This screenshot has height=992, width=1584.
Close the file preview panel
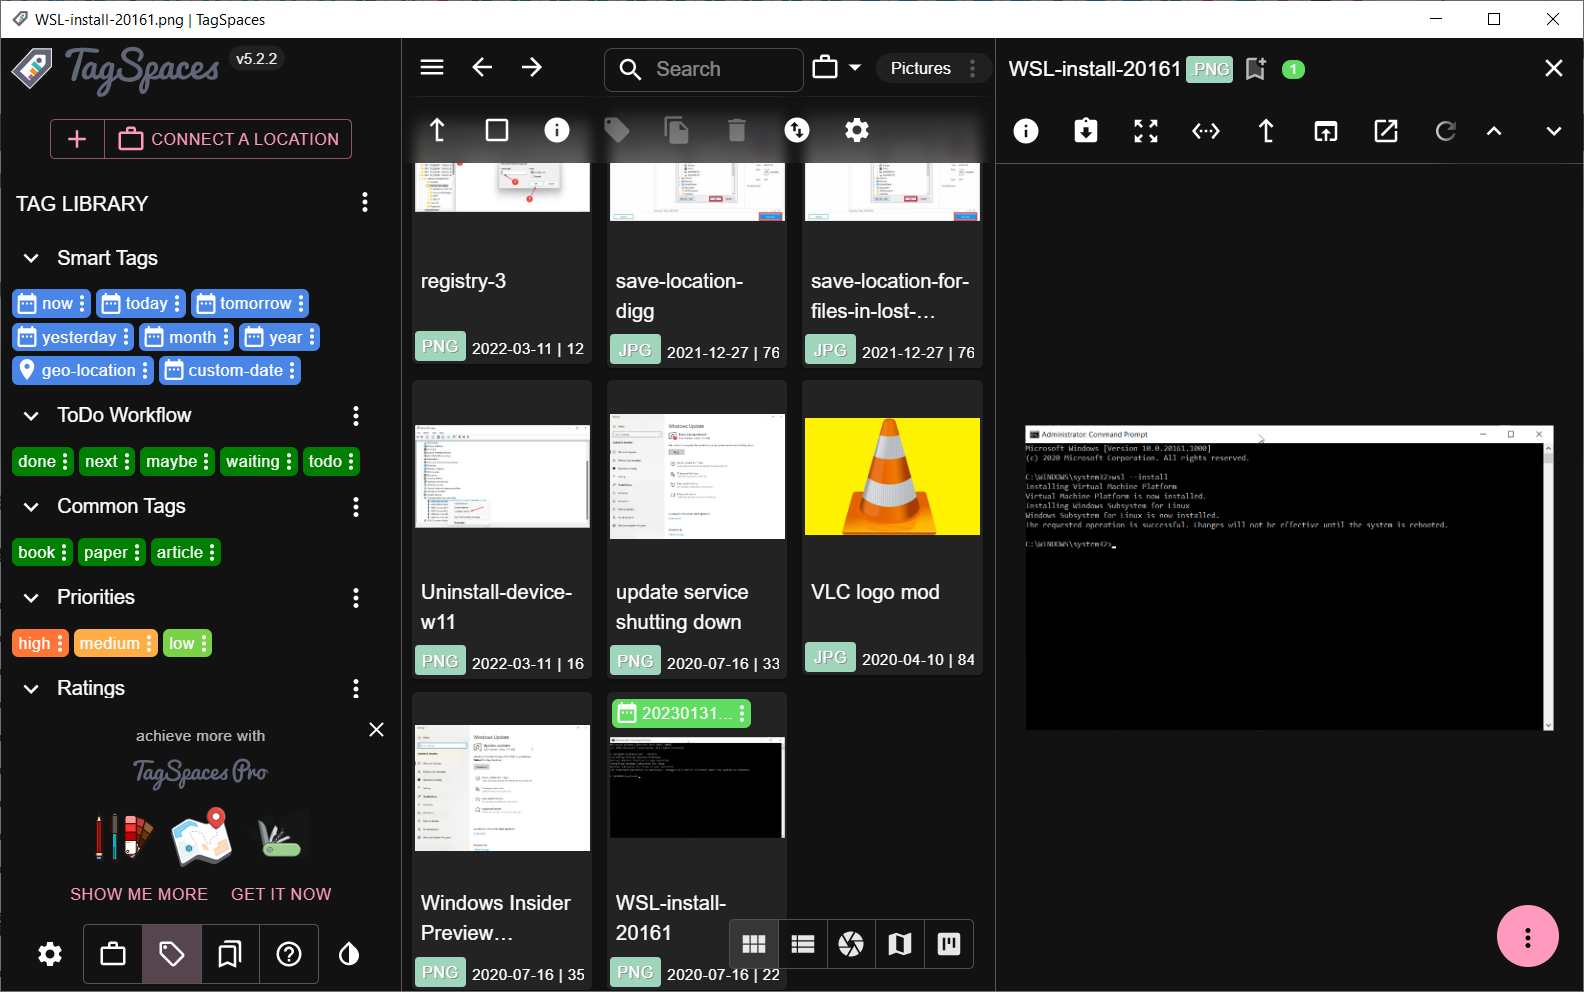1554,68
